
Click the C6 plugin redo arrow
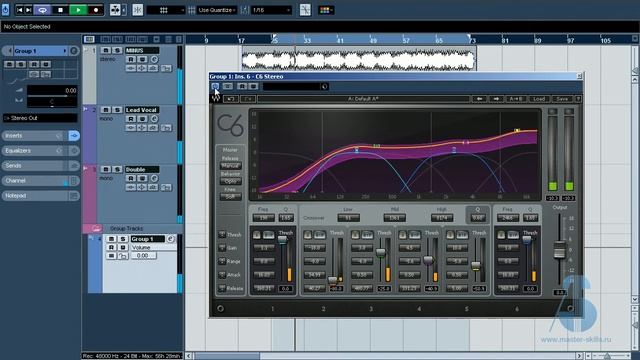point(248,99)
